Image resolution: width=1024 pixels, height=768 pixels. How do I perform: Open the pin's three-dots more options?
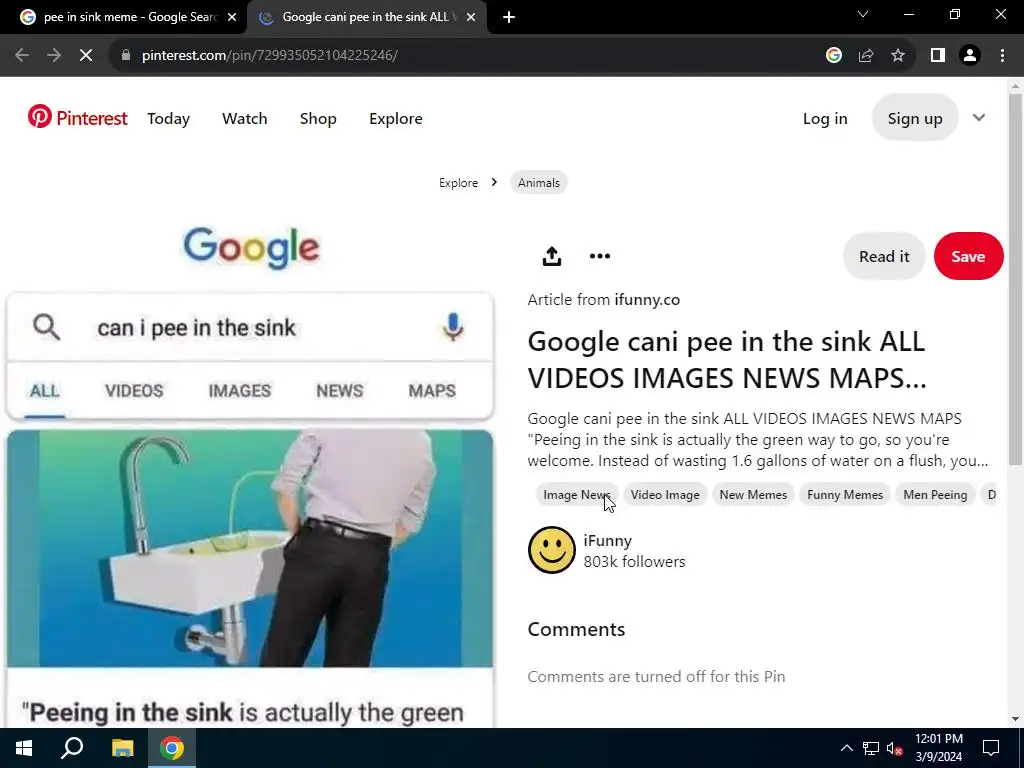600,256
